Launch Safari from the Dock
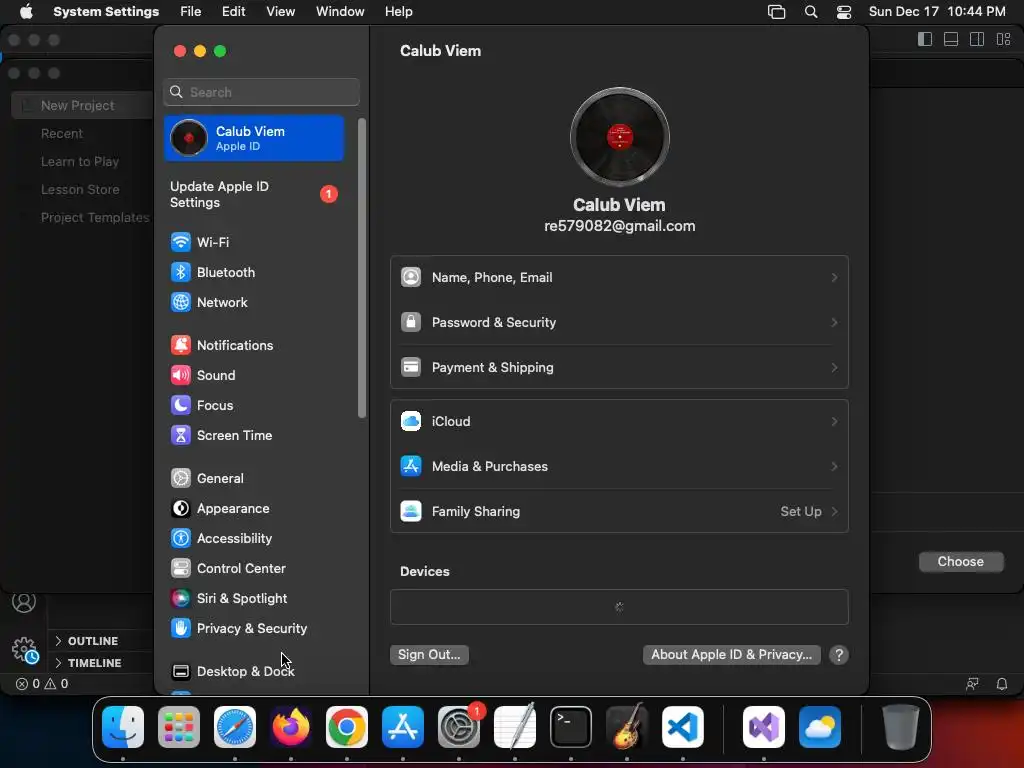Viewport: 1024px width, 768px height. (x=235, y=727)
